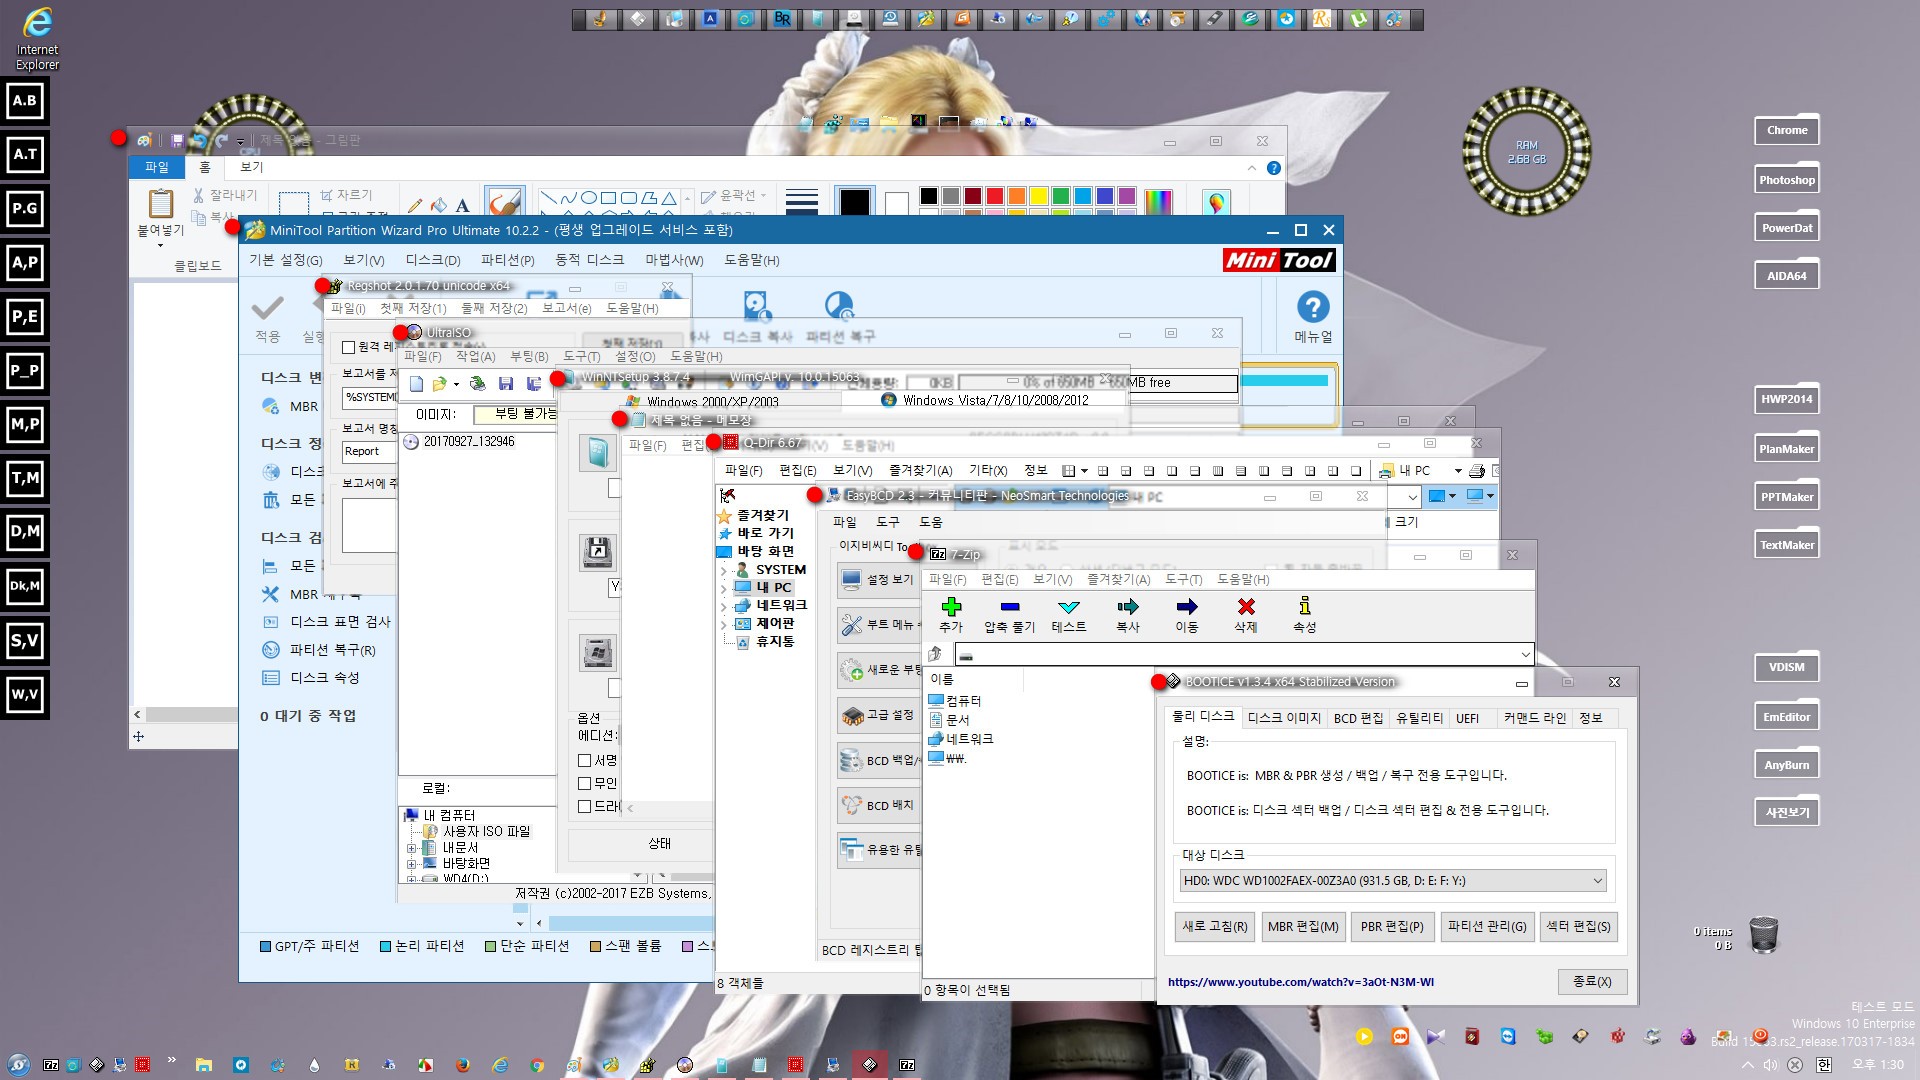Click BOOTICE MBR 편집(M) button
Image resolution: width=1920 pixels, height=1080 pixels.
point(1303,926)
